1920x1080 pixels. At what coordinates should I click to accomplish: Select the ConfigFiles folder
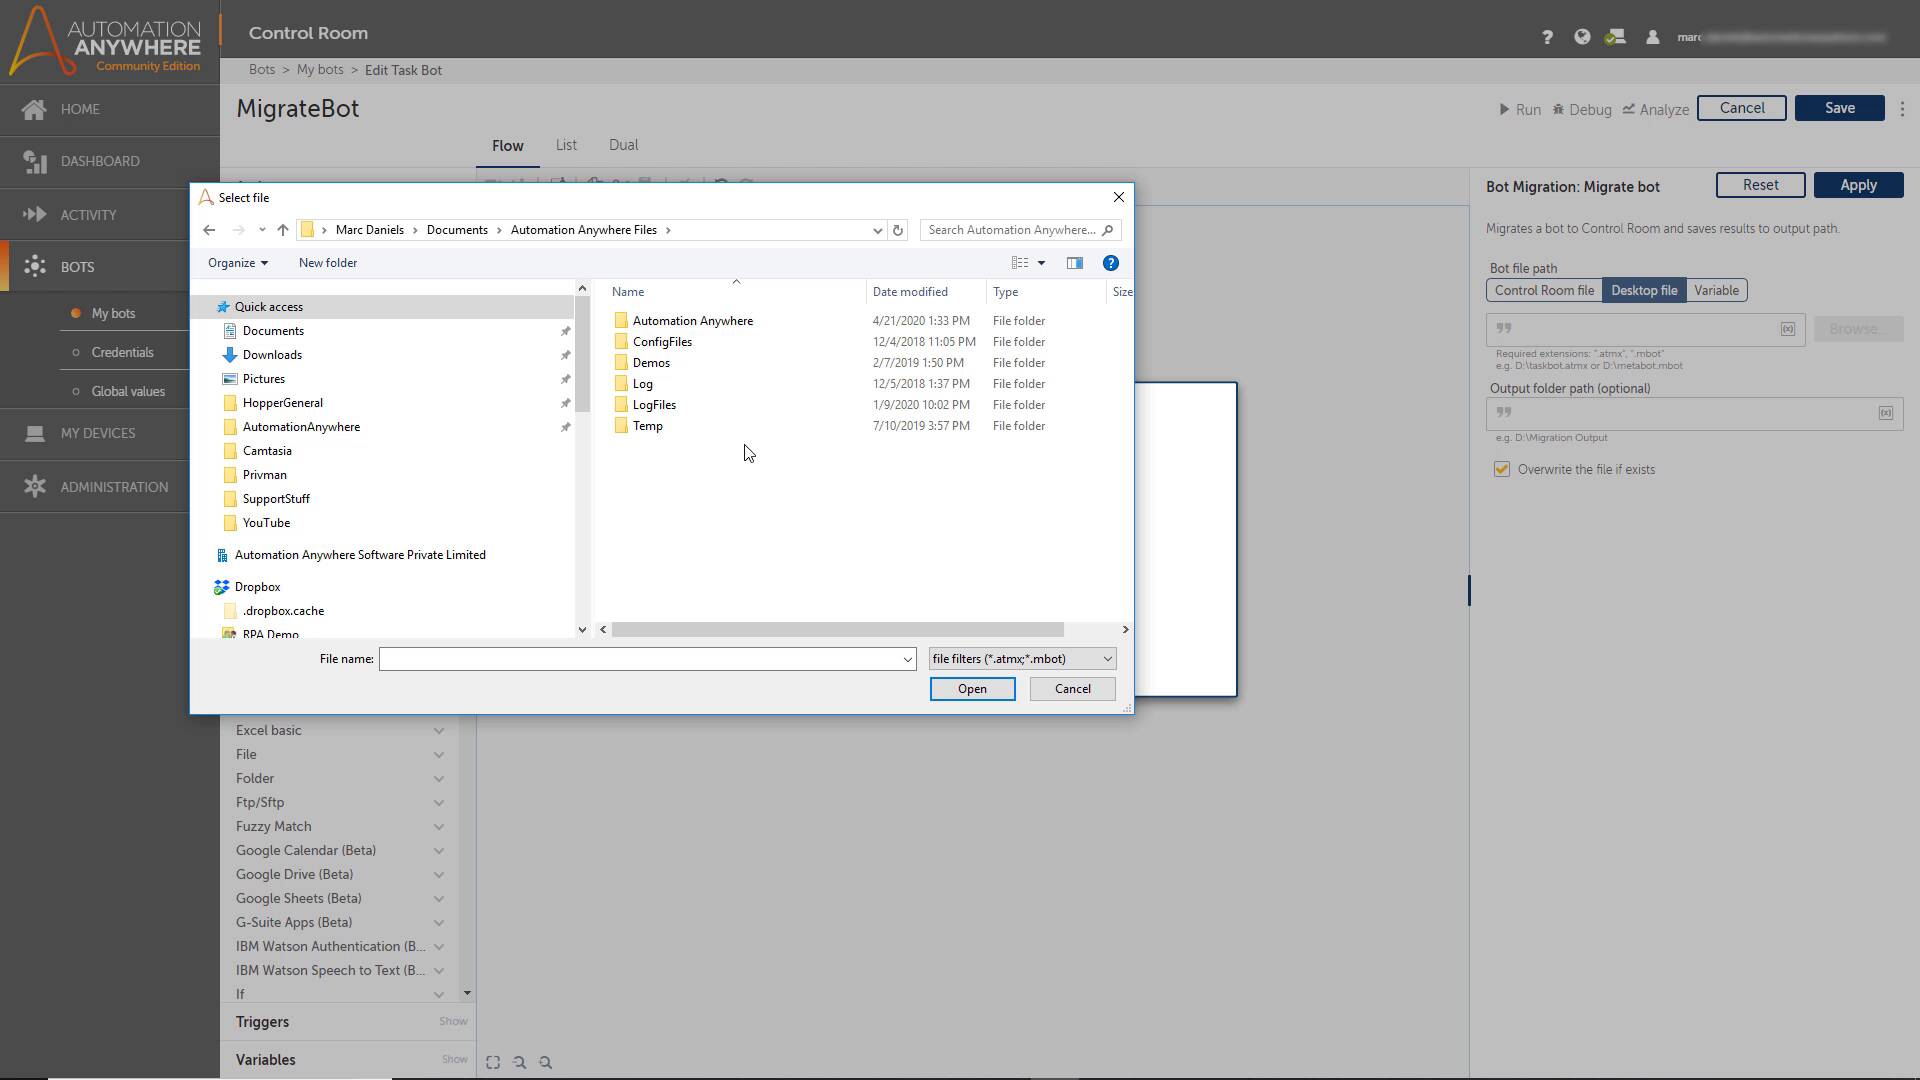[x=661, y=342]
